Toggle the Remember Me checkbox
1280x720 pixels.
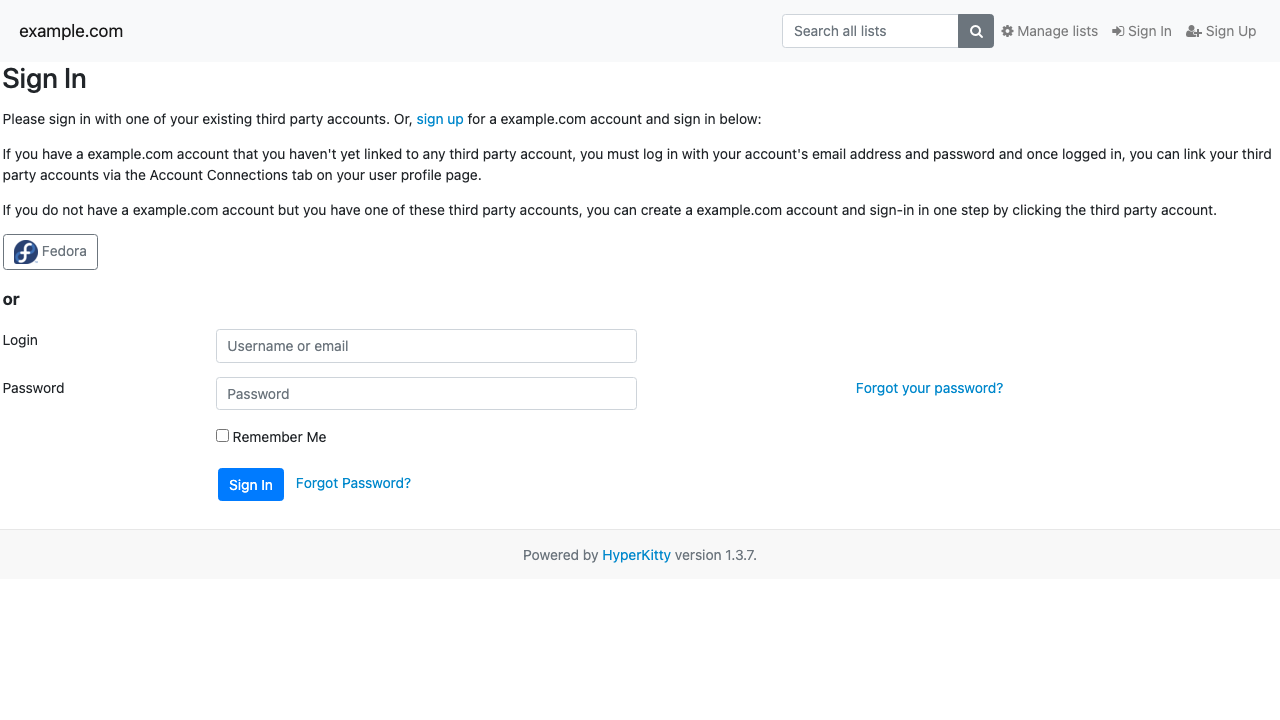click(x=222, y=436)
